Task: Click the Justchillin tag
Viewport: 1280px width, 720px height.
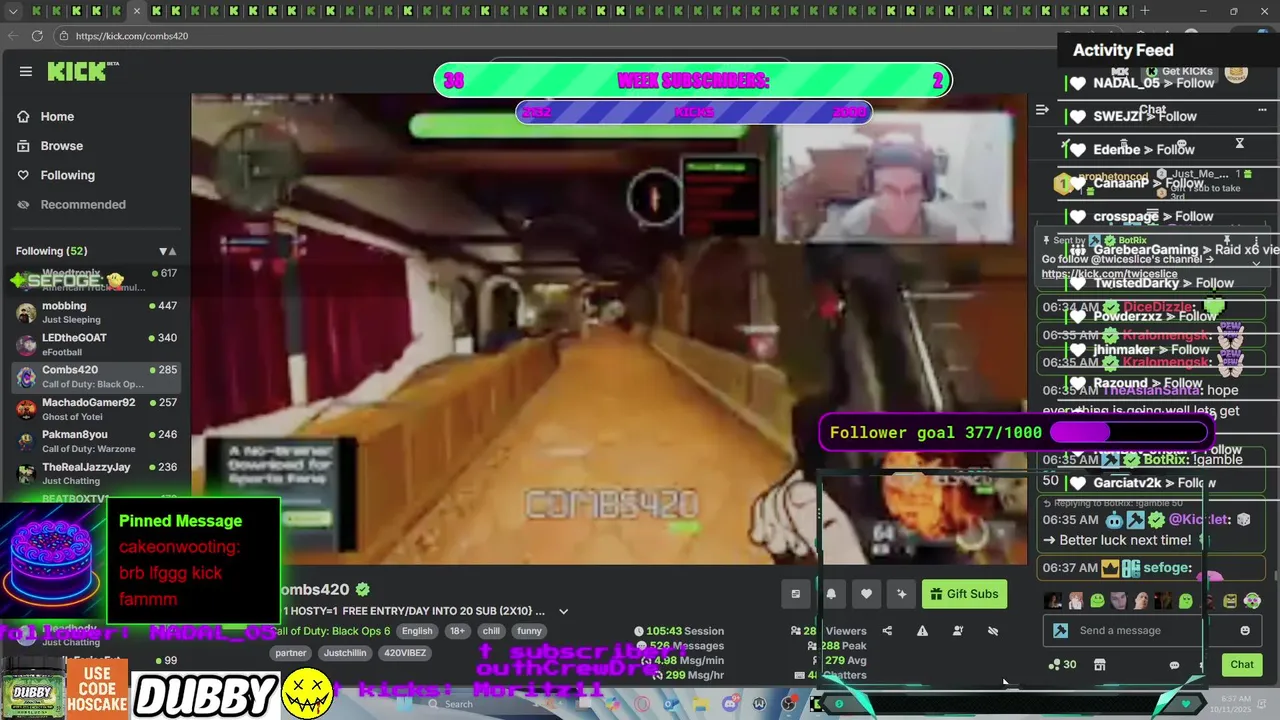Action: pos(345,653)
